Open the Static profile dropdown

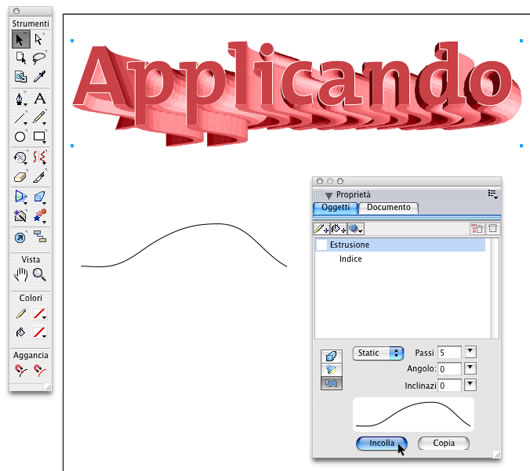click(x=378, y=353)
